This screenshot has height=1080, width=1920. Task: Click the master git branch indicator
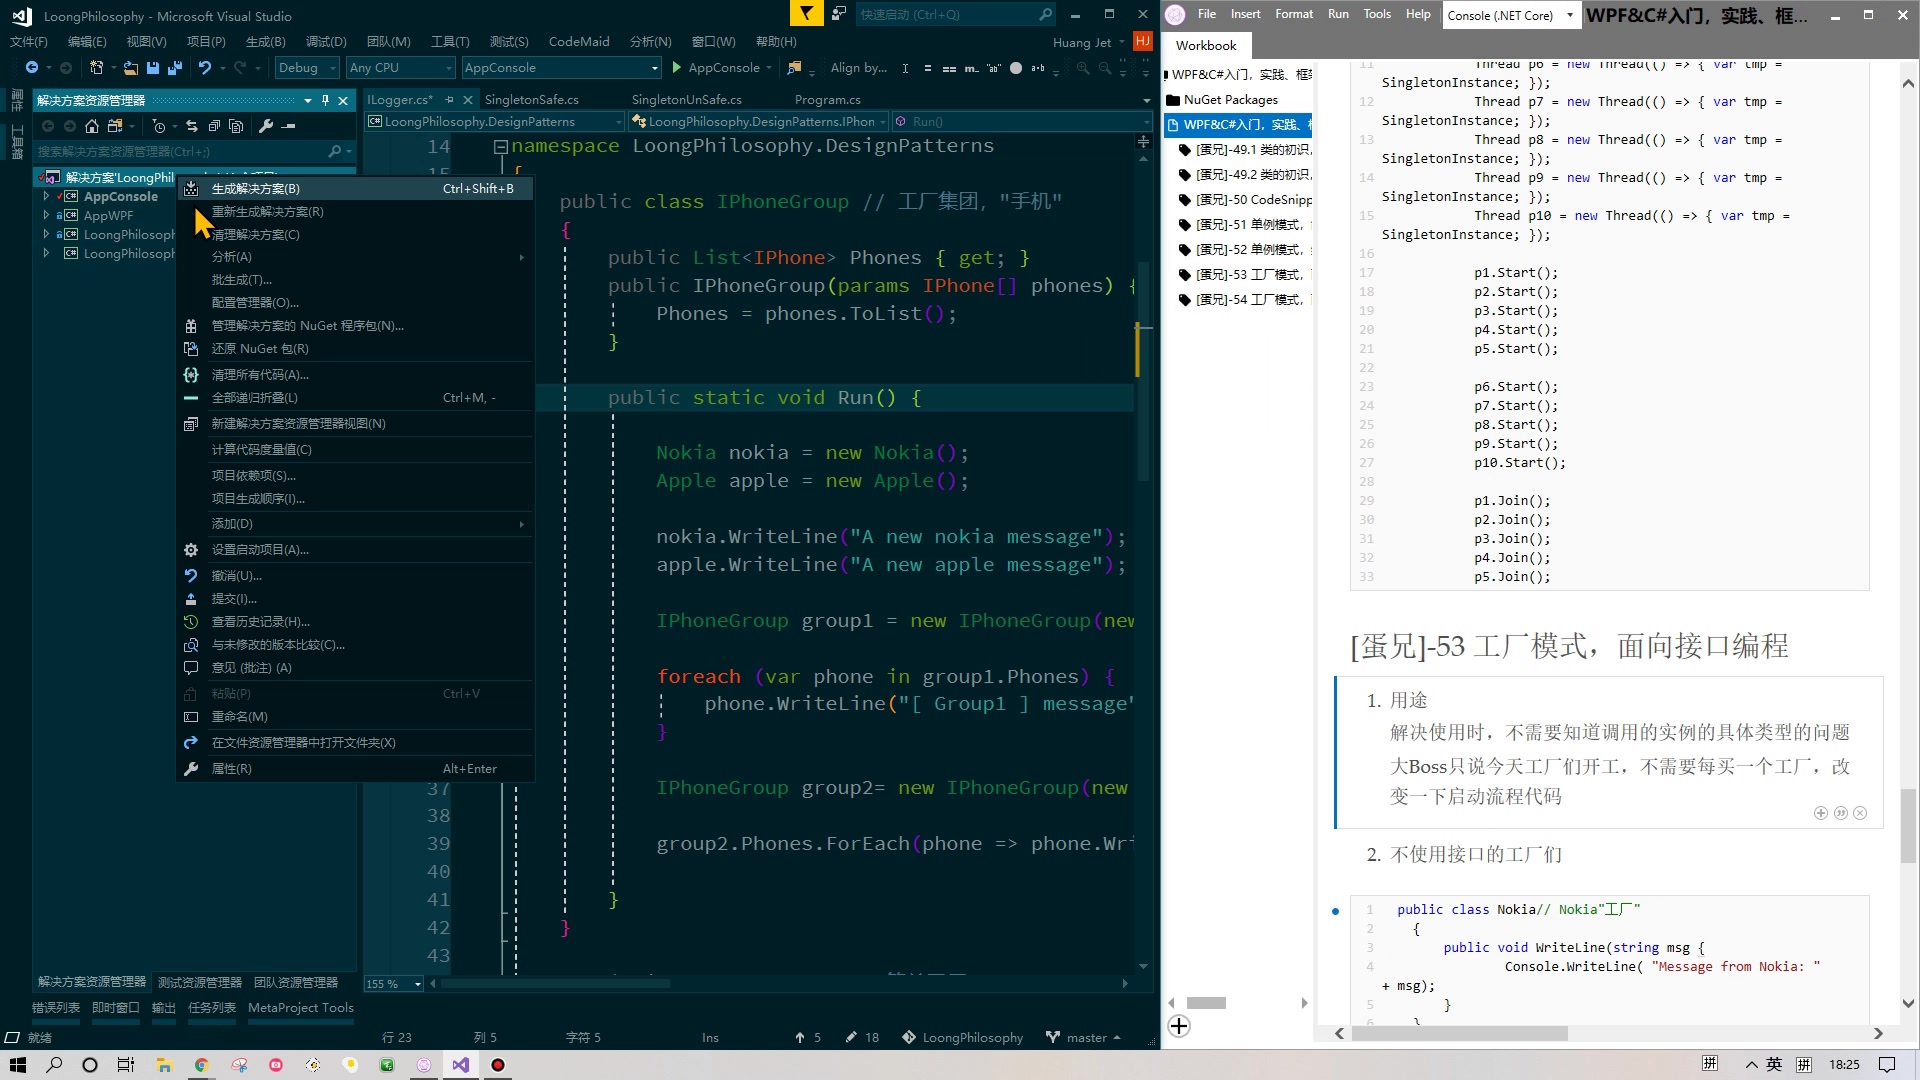(x=1084, y=1037)
